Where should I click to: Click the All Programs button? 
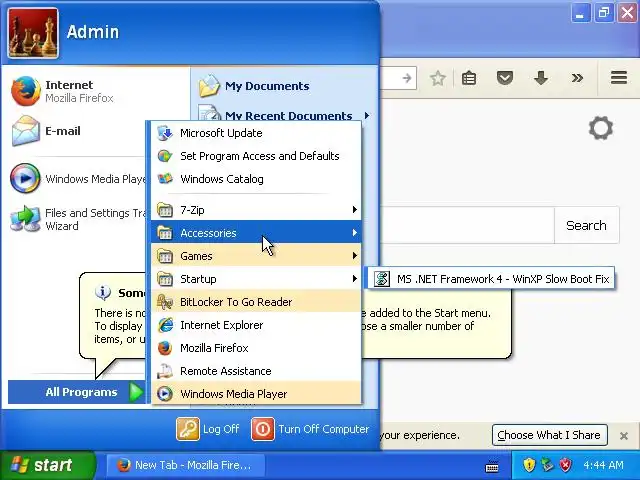(x=77, y=392)
